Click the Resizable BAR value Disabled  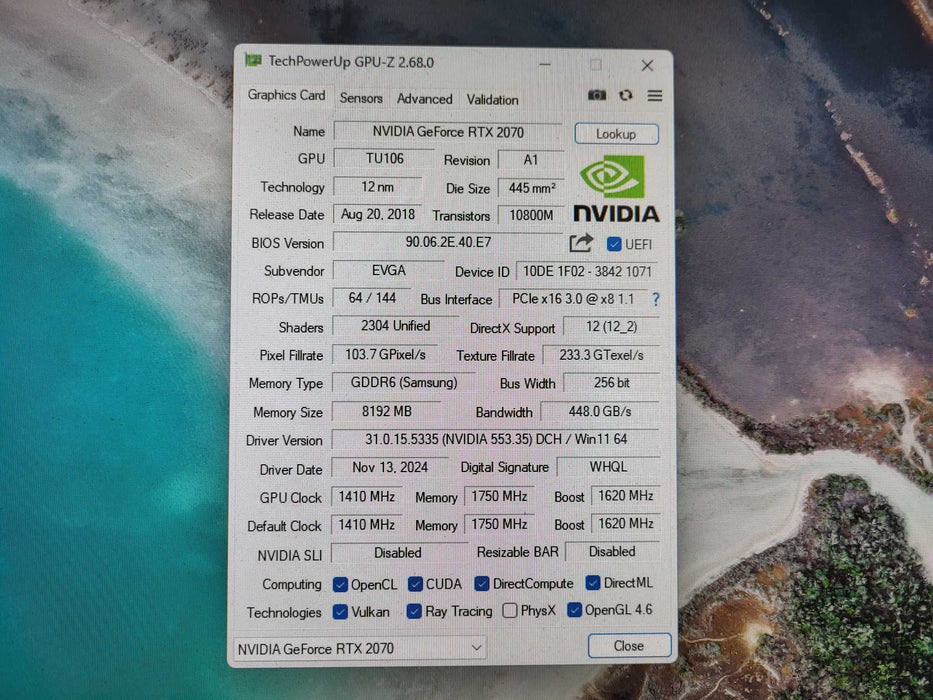click(x=612, y=552)
